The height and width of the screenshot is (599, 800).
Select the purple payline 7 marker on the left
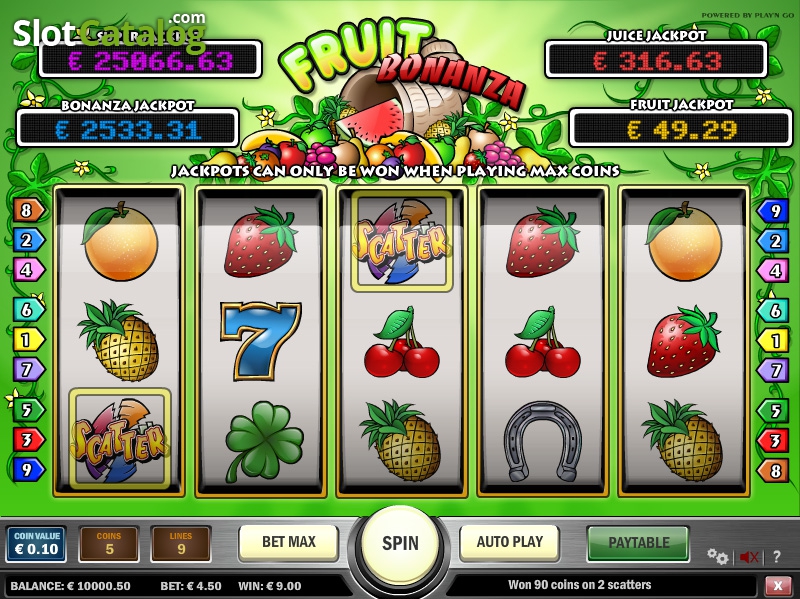[x=28, y=369]
